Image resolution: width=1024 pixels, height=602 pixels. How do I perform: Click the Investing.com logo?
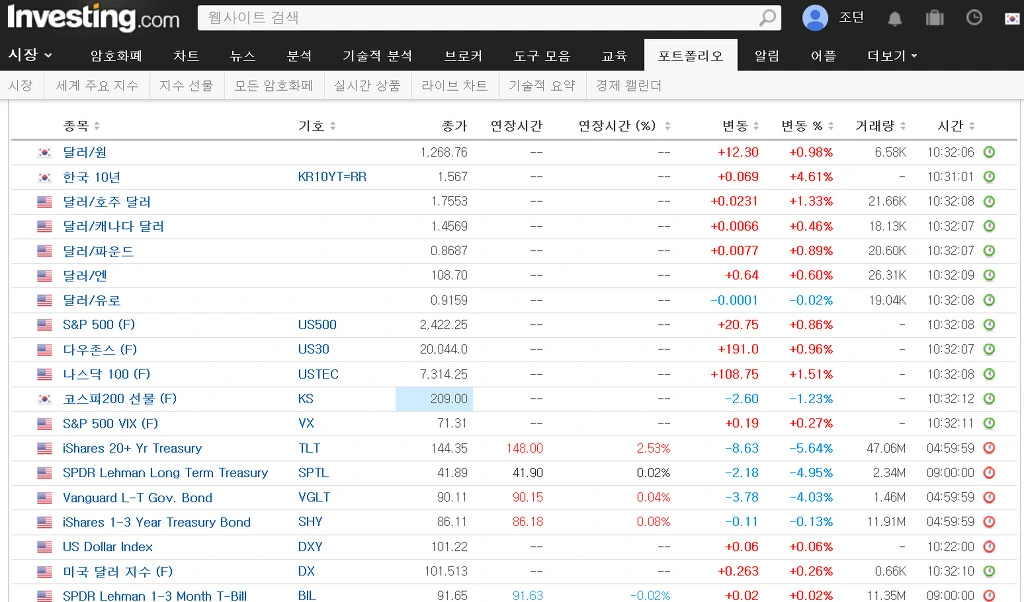click(x=93, y=17)
